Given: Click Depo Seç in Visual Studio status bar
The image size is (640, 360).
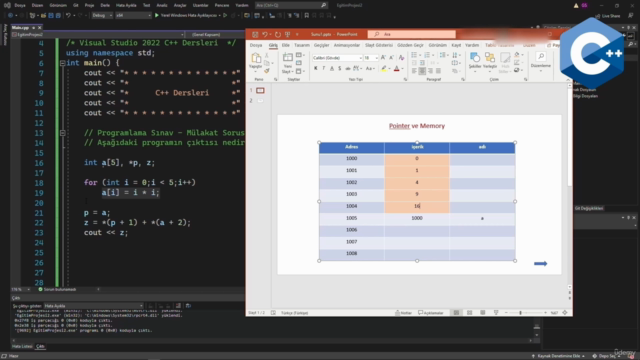Looking at the screenshot, I should pyautogui.click(x=606, y=356).
